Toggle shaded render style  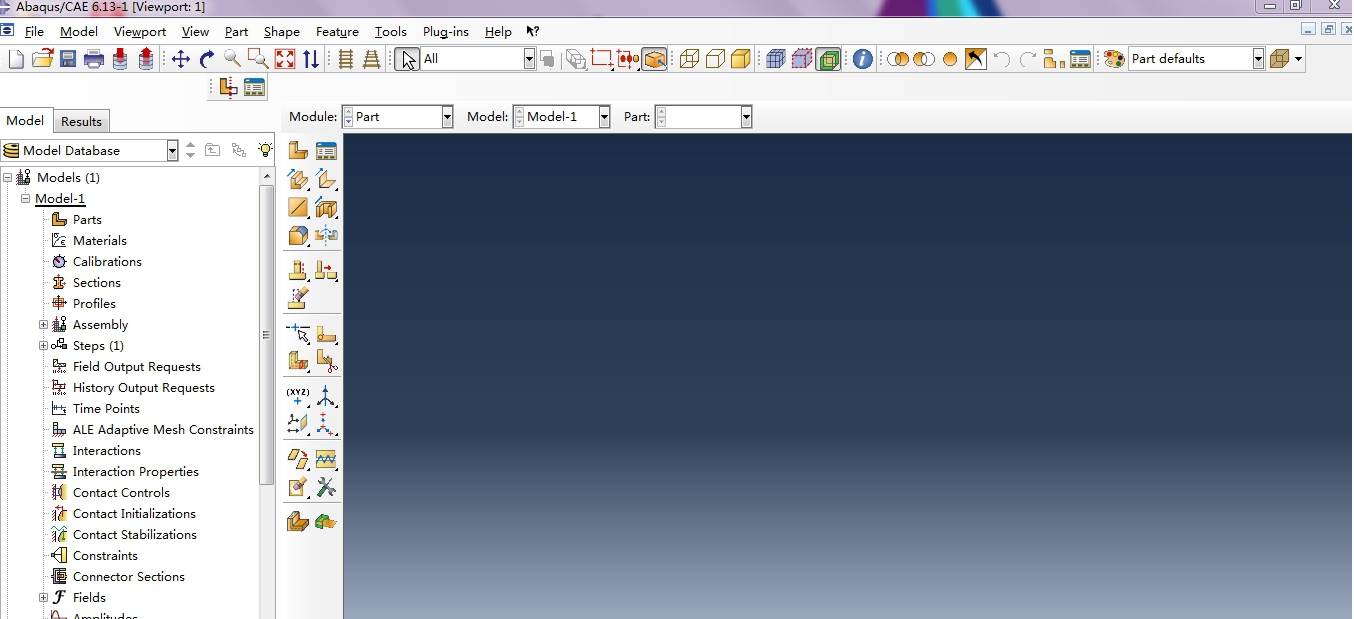pos(740,59)
